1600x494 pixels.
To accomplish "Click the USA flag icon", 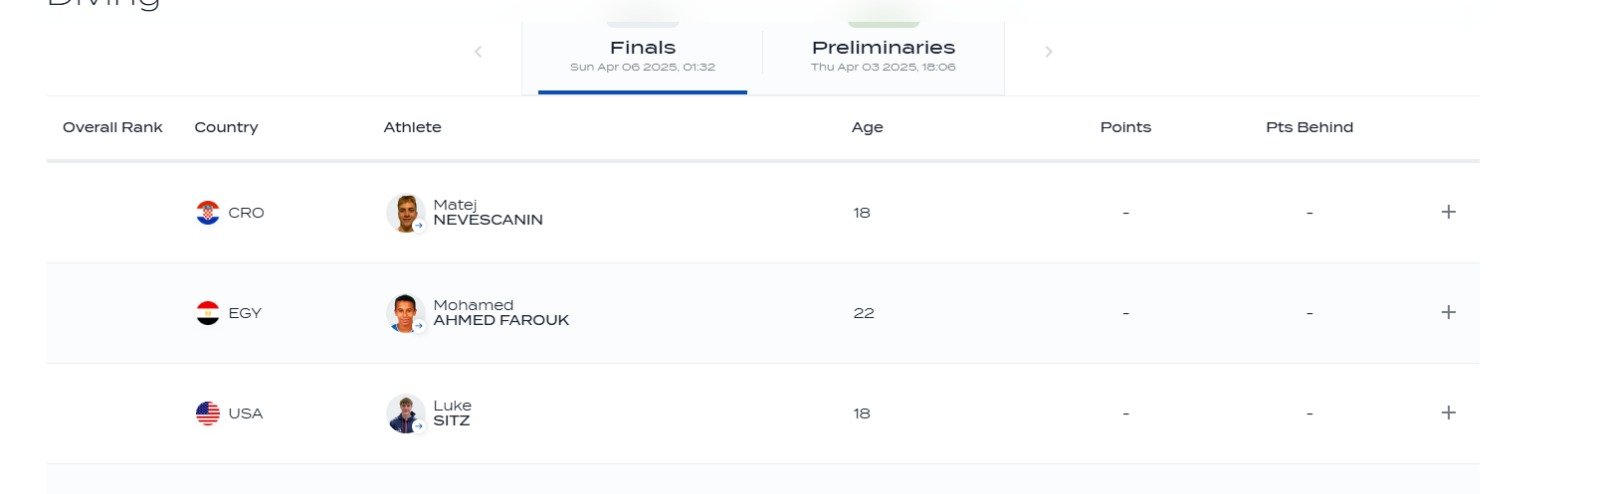I will (x=208, y=413).
